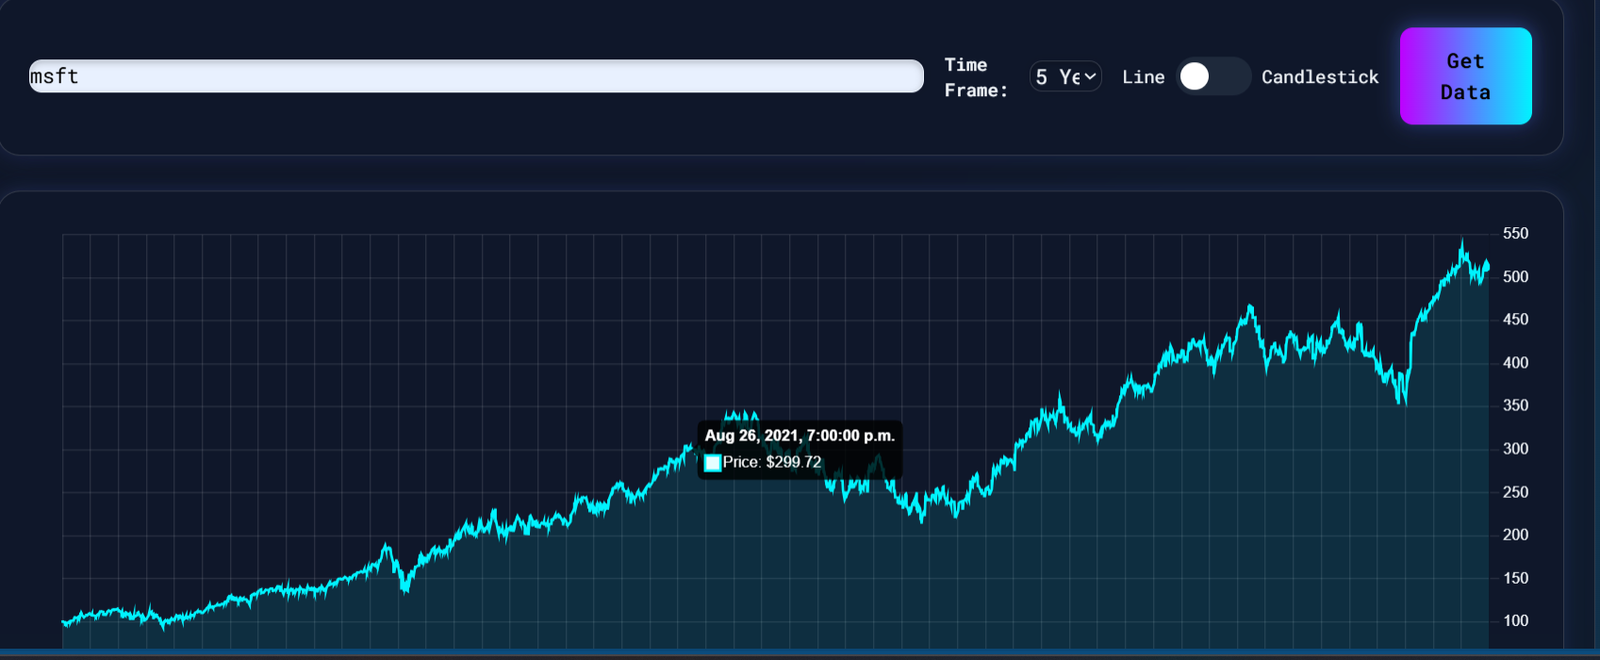Click the Line label beside the switch

[x=1143, y=77]
